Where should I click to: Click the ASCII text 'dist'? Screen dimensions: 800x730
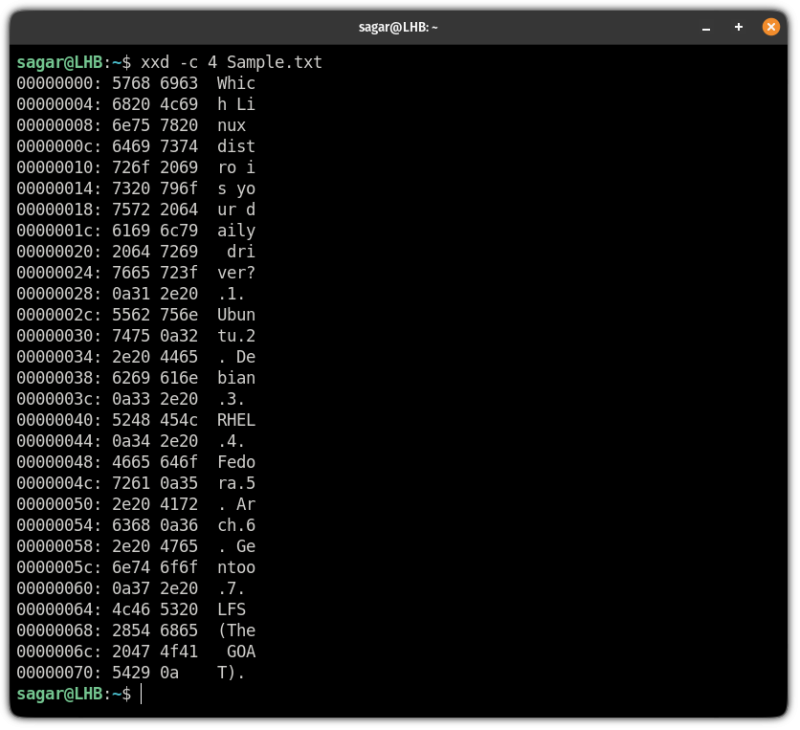pyautogui.click(x=236, y=147)
